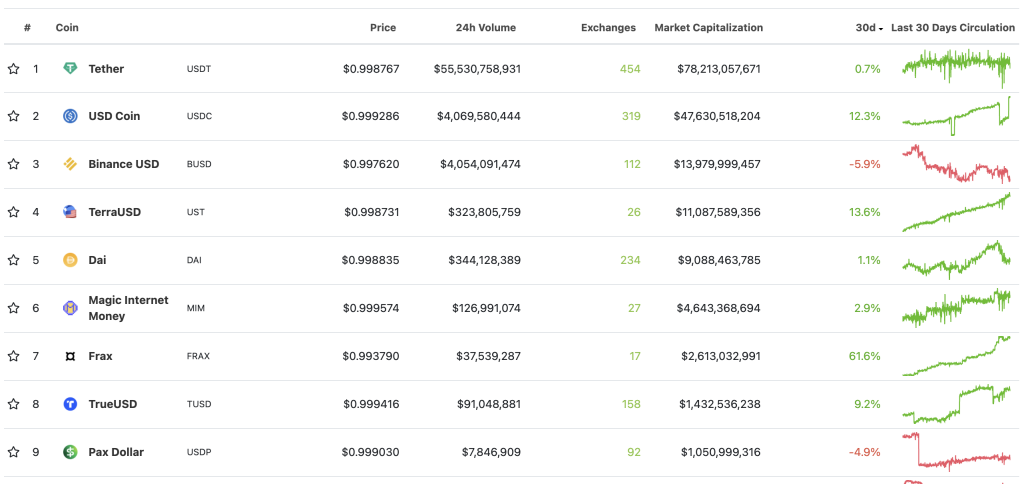The height and width of the screenshot is (484, 1024).
Task: Select Dai volume $344,128,389
Action: pyautogui.click(x=485, y=260)
